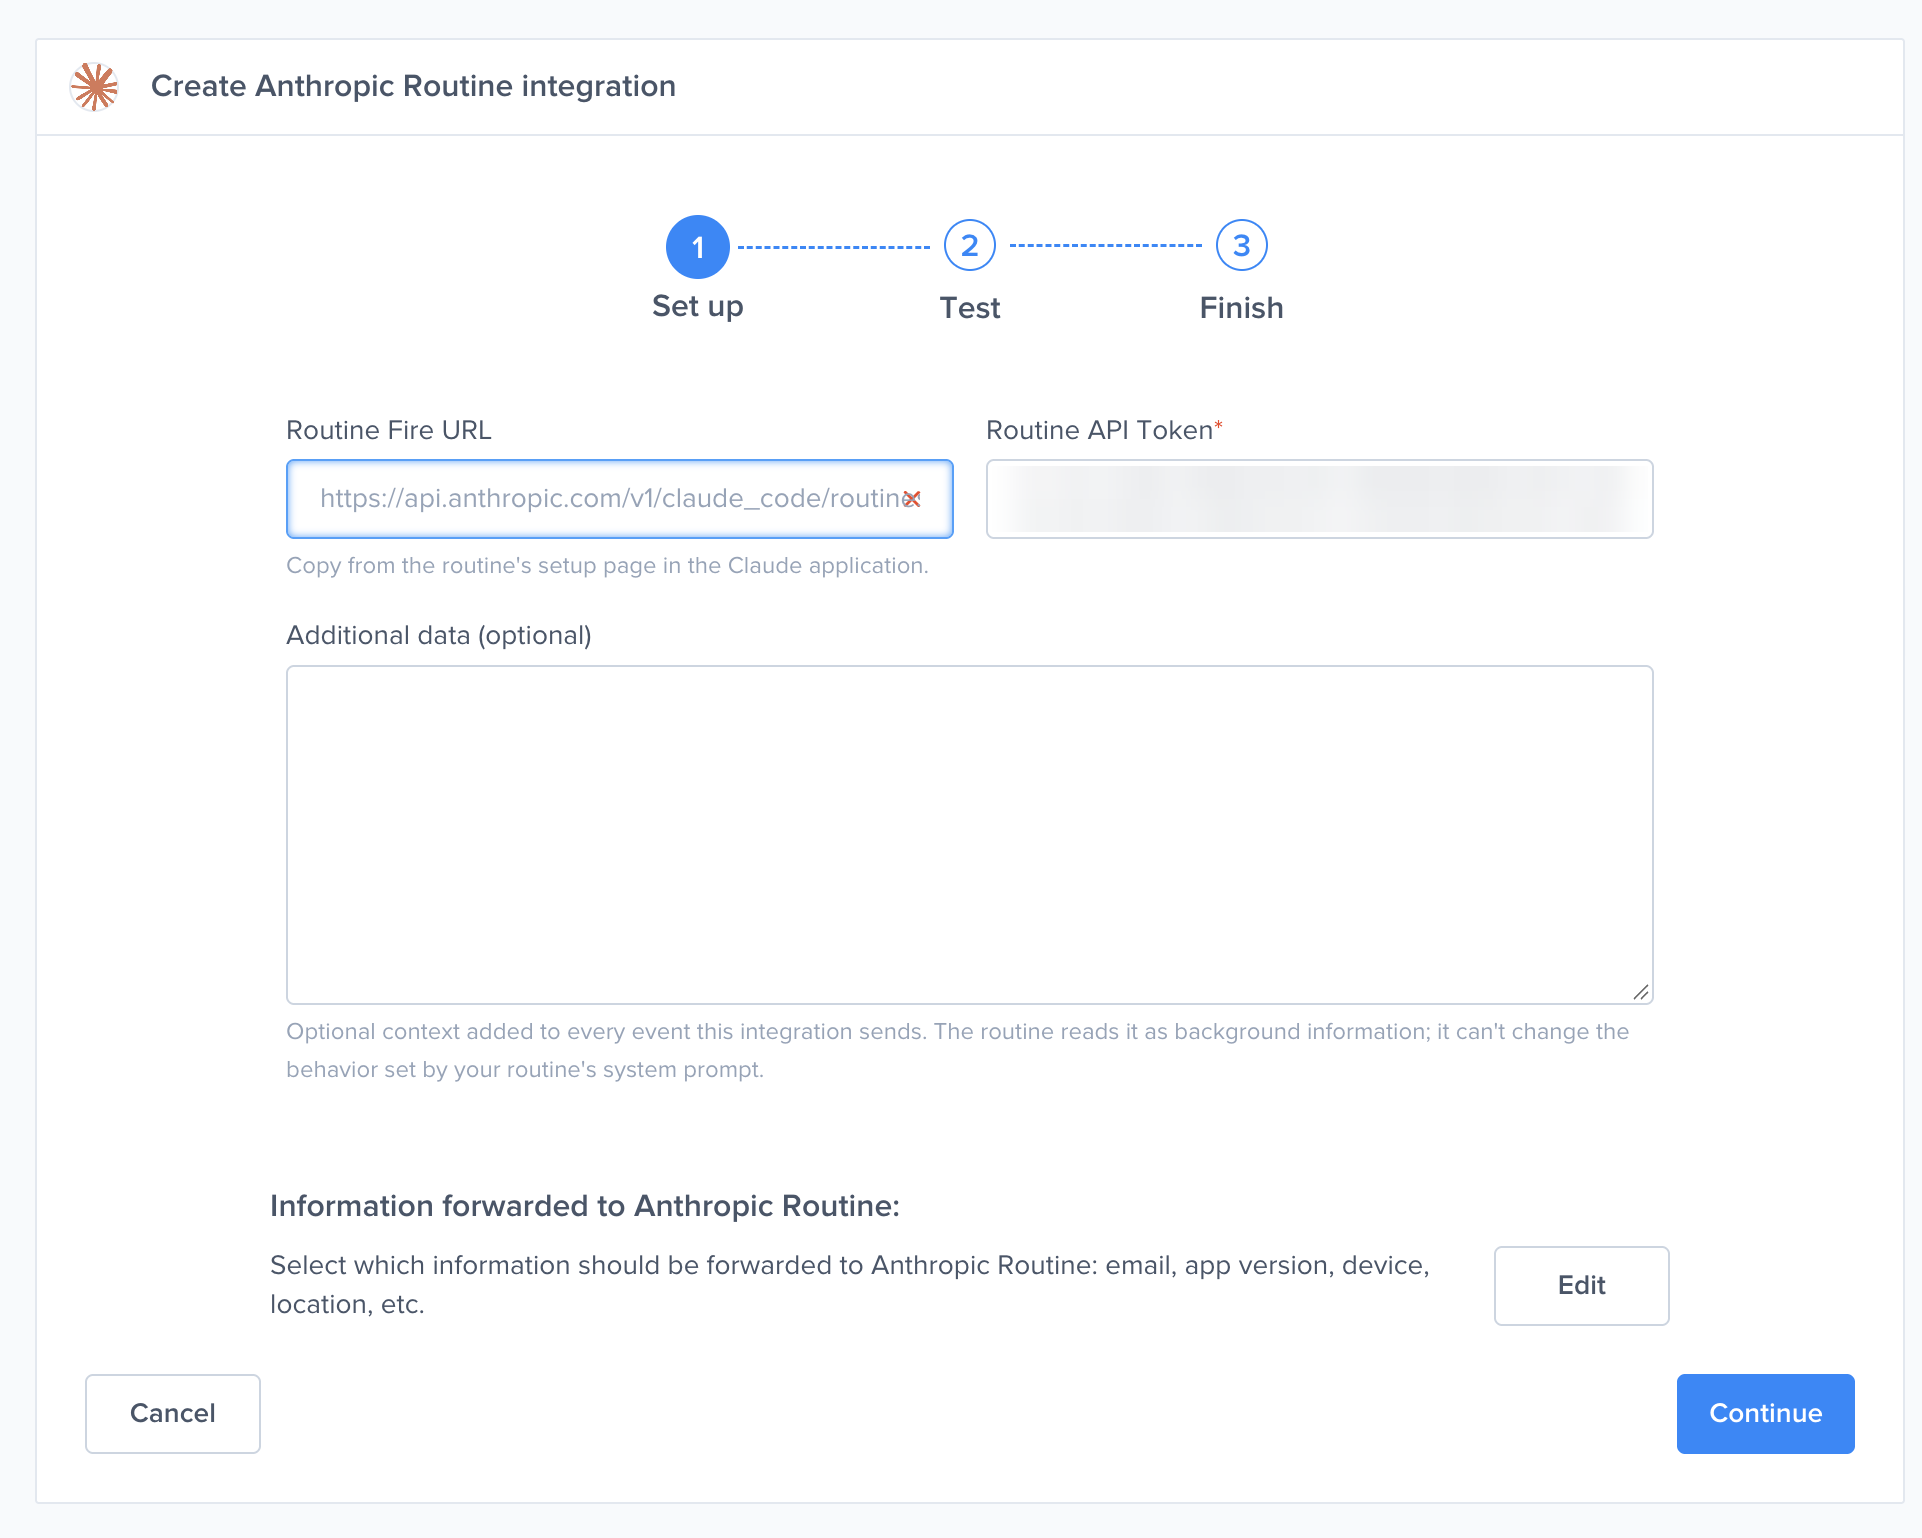
Task: Select step 1 Set up circle
Action: pyautogui.click(x=698, y=246)
